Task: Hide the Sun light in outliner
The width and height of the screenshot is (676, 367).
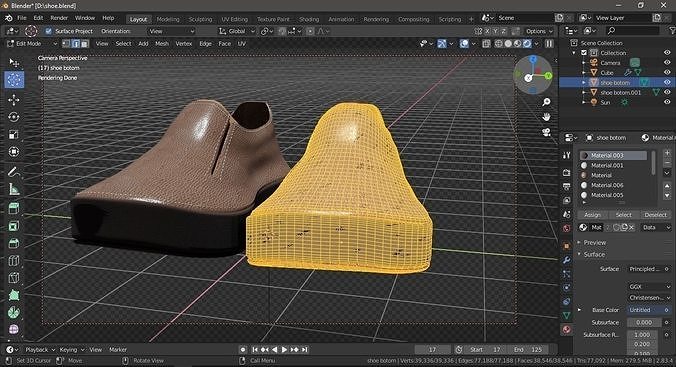Action: [667, 102]
